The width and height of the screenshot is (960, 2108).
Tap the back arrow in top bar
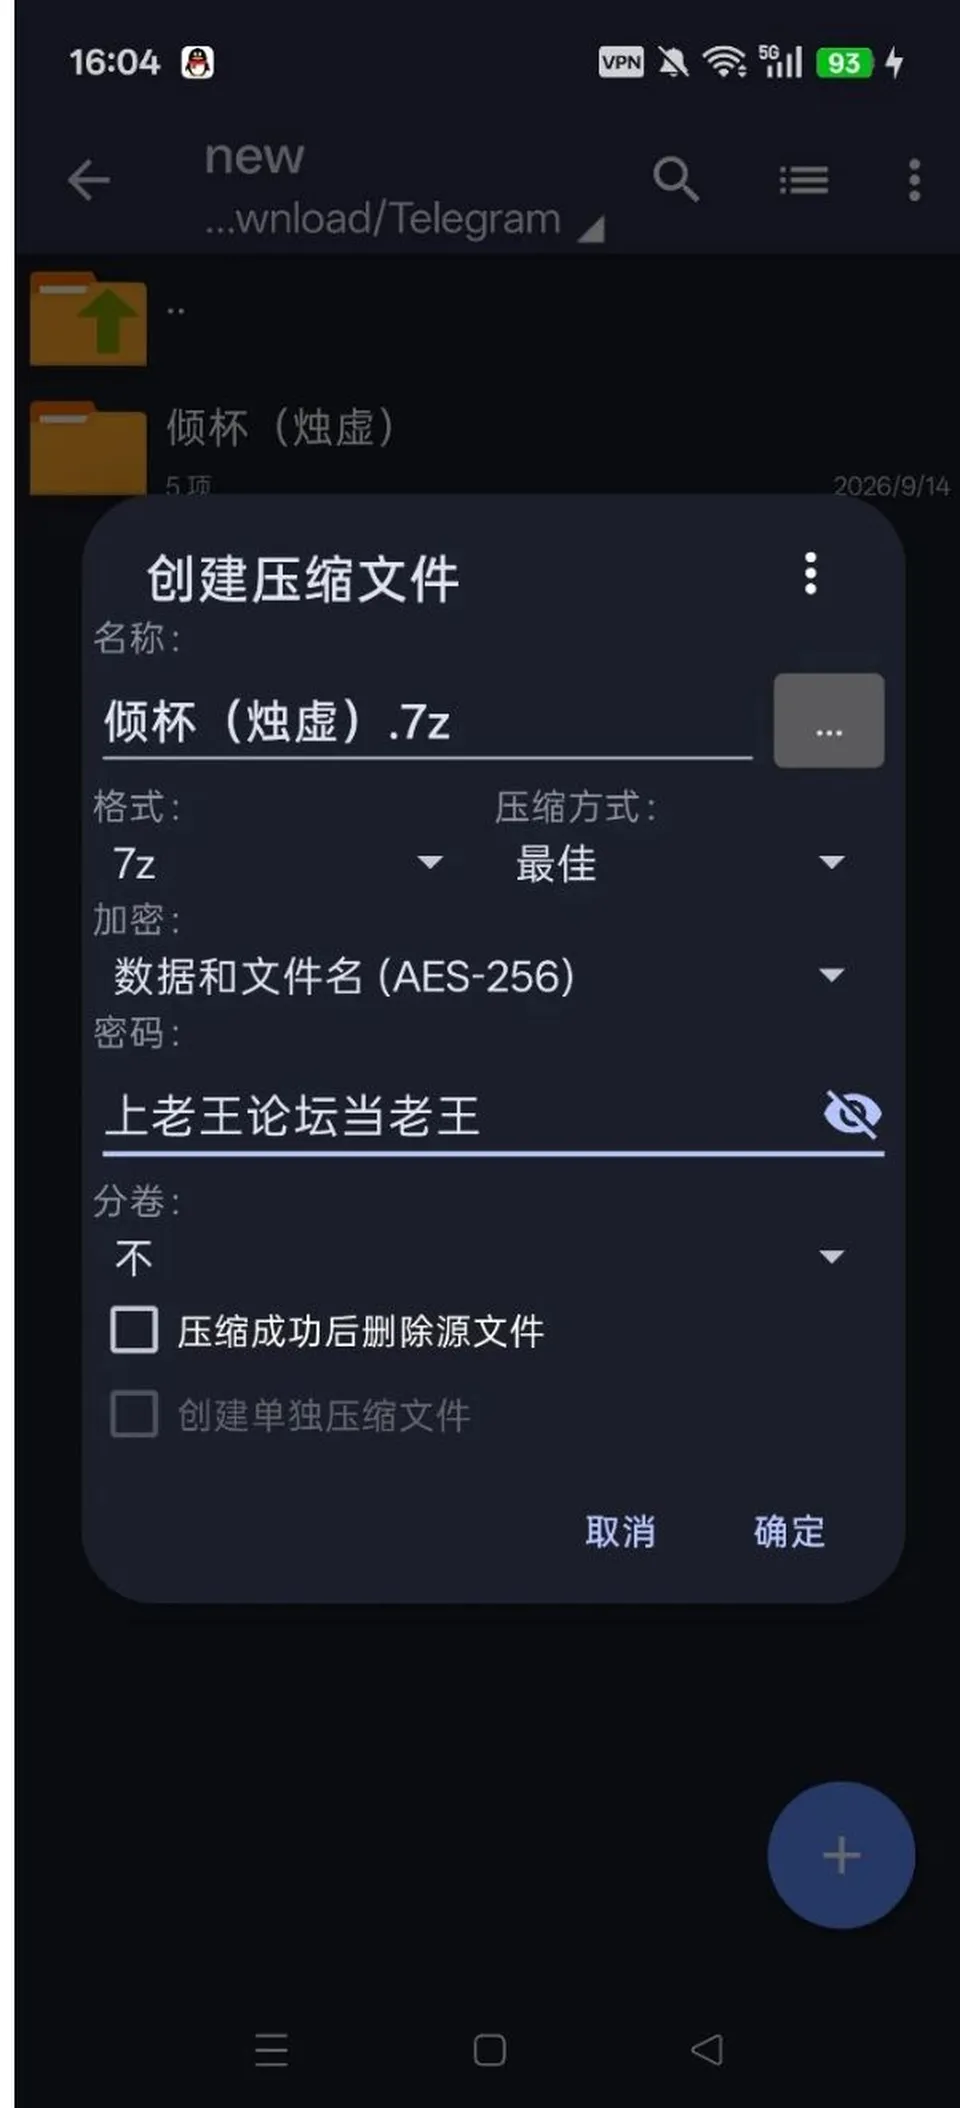88,181
